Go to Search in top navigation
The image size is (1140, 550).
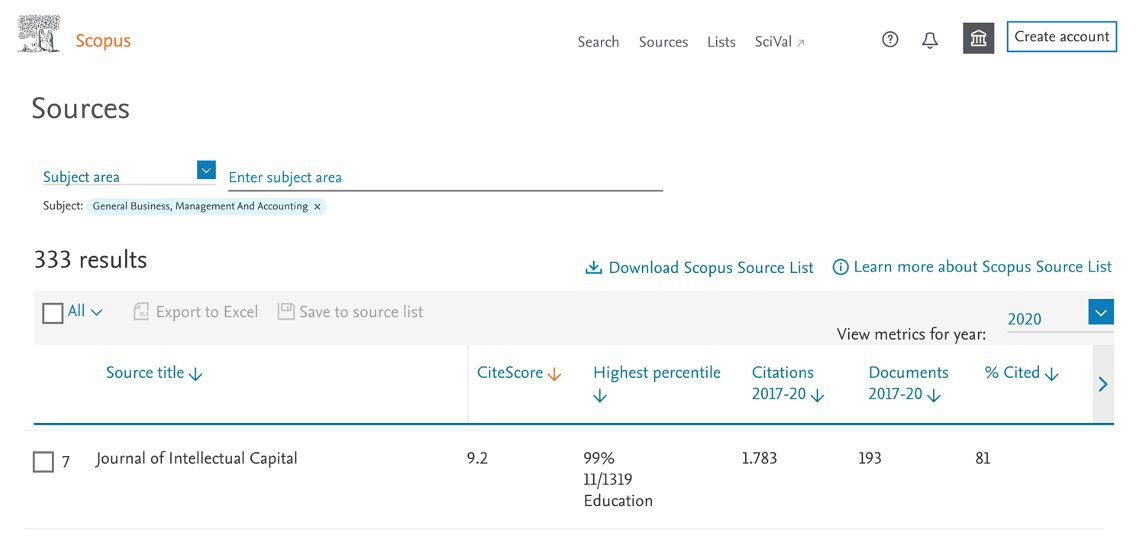pos(598,42)
